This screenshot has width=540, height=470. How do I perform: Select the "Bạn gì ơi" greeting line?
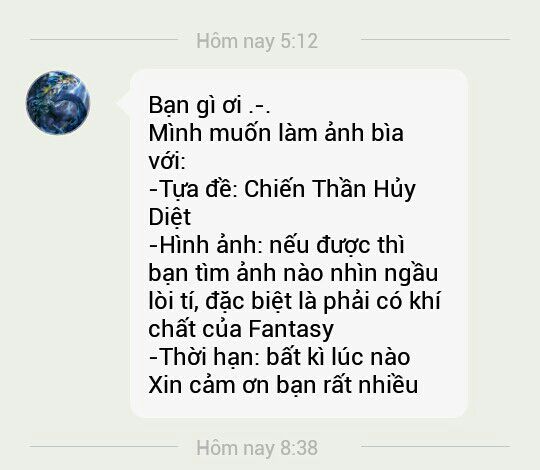point(195,105)
